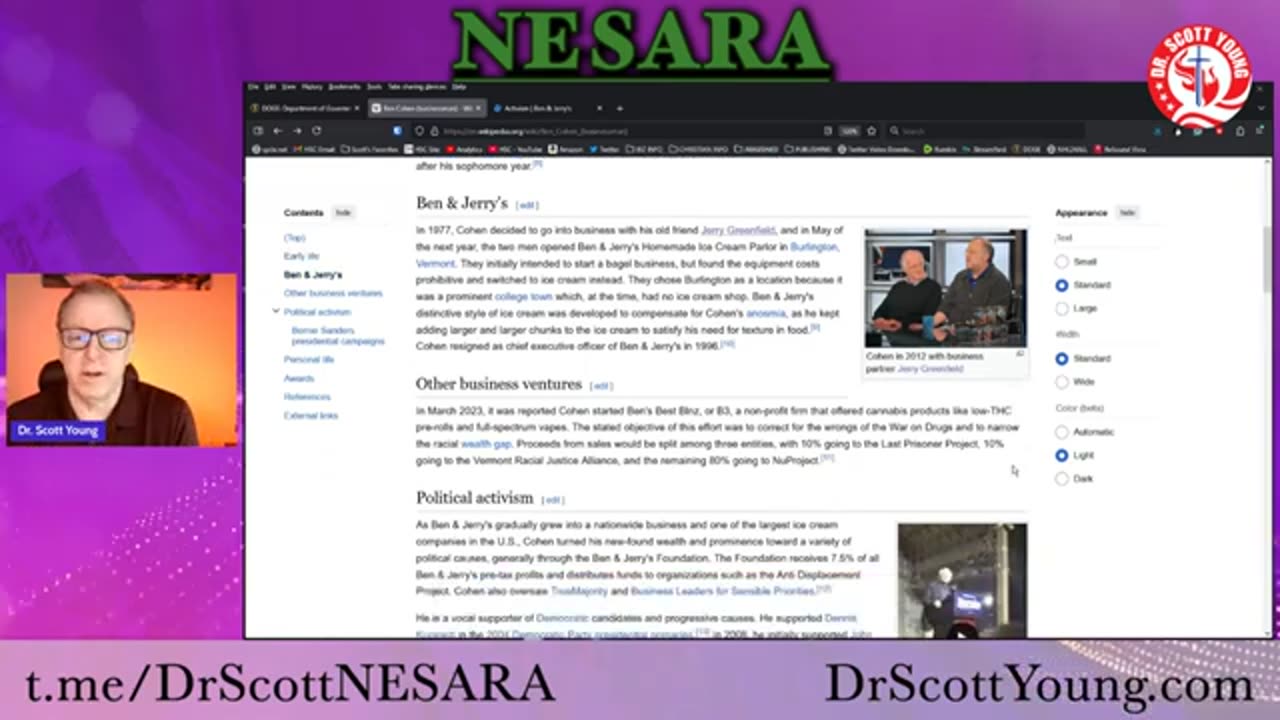The image size is (1280, 720).
Task: Open the Bookmarks menu
Action: pos(344,87)
